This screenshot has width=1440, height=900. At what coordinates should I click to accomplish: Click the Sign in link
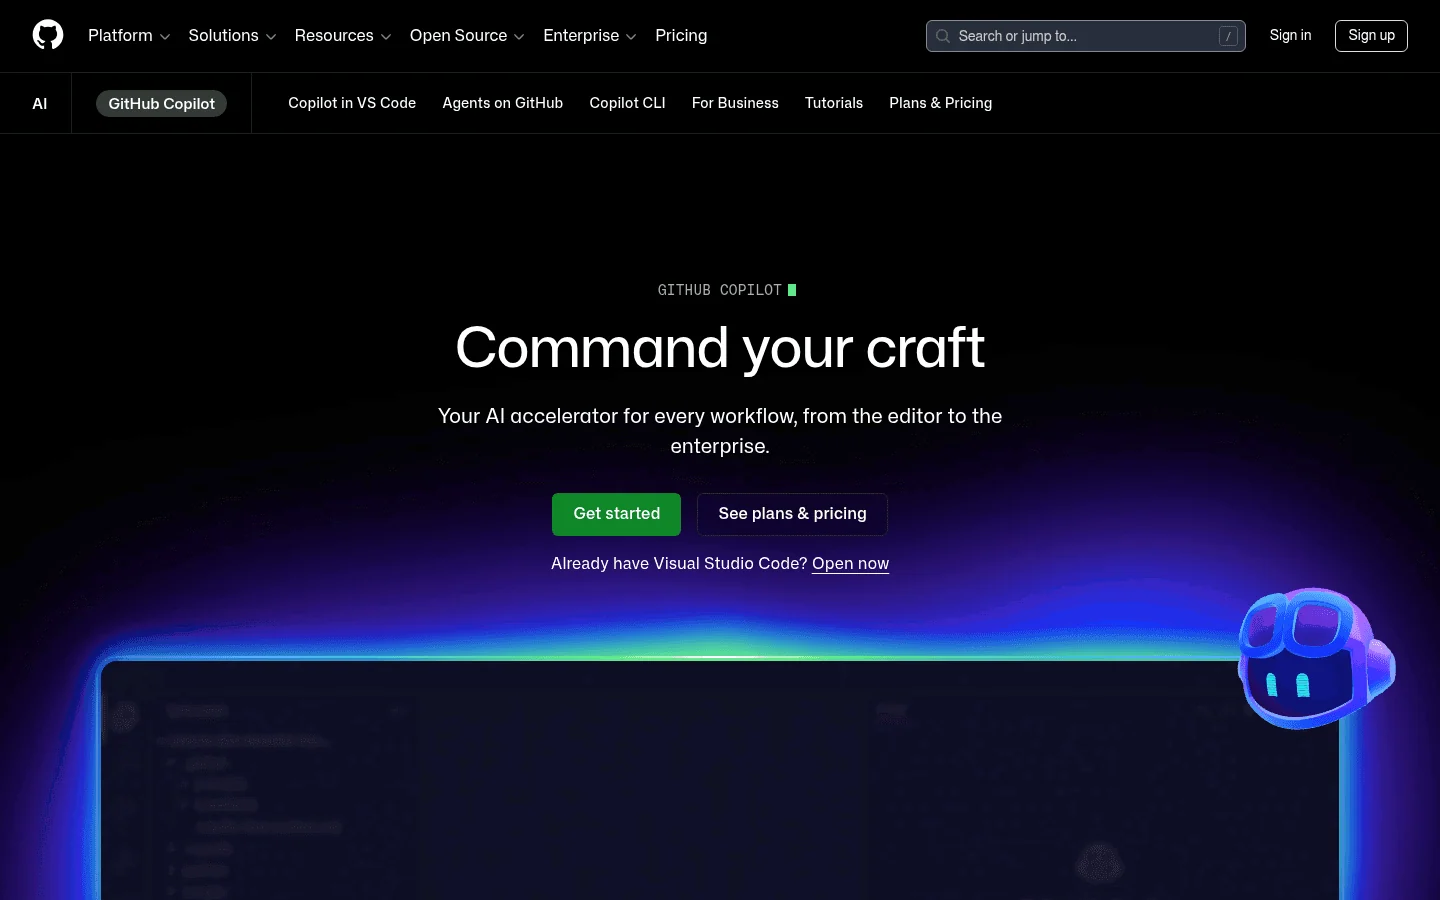point(1290,35)
